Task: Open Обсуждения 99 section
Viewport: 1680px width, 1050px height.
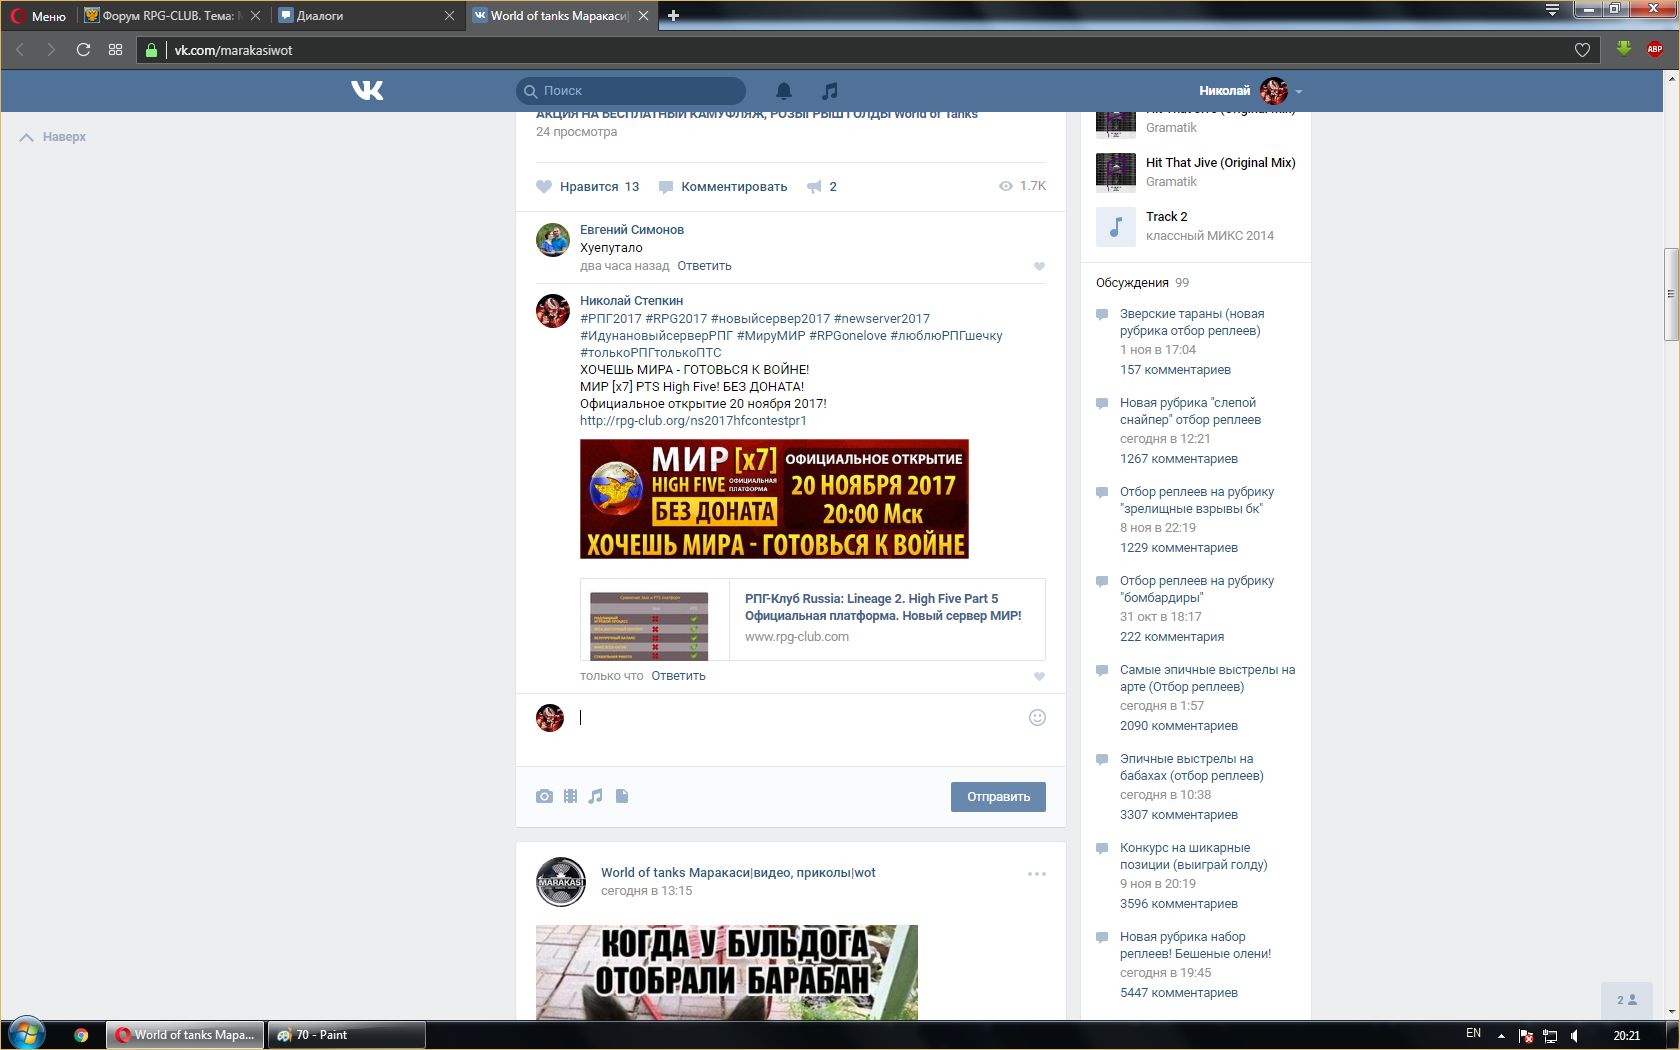Action: coord(1142,282)
